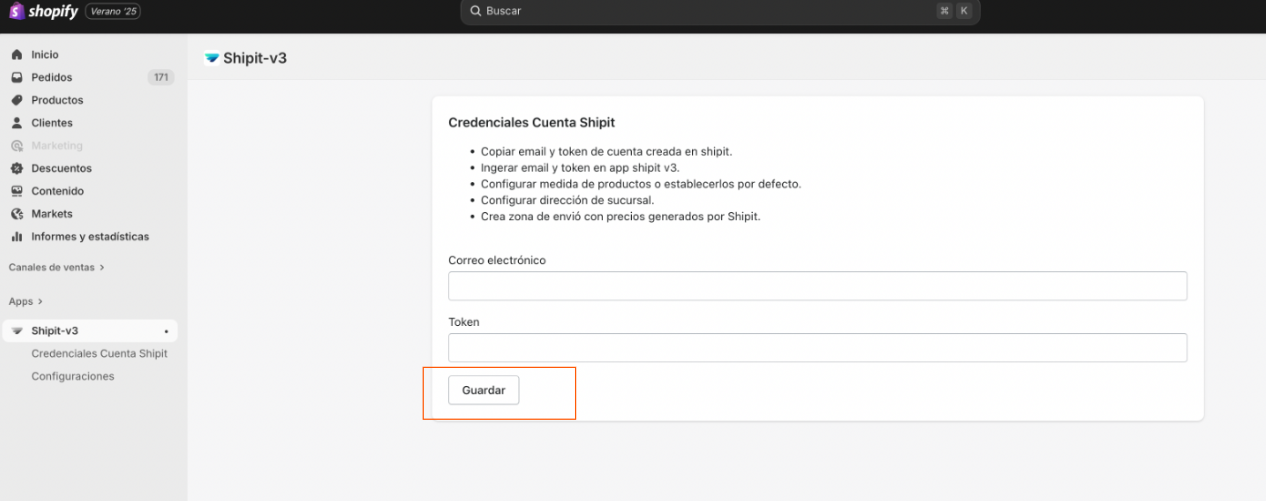This screenshot has width=1266, height=501.
Task: Click the Correo electrónico input field
Action: 817,286
